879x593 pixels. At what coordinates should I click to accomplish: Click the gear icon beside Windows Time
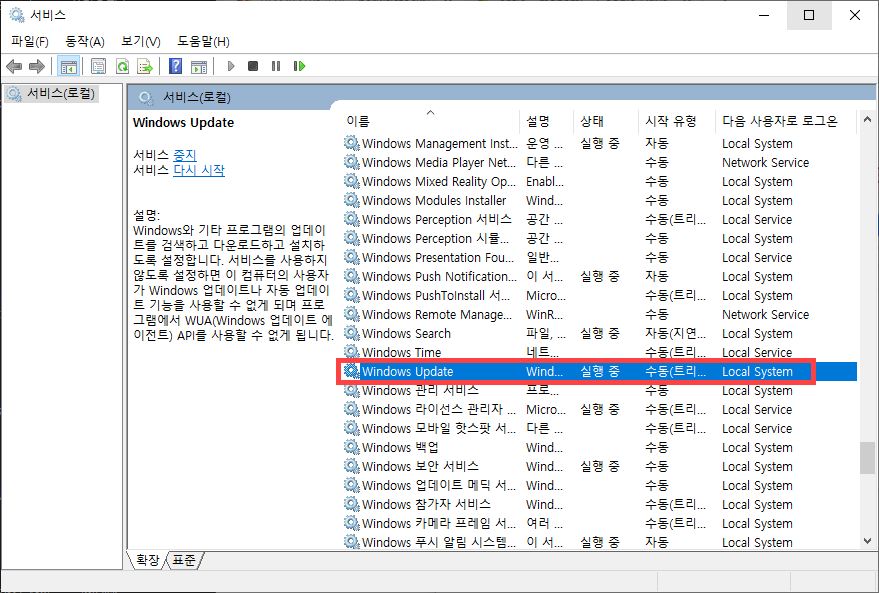pyautogui.click(x=351, y=353)
